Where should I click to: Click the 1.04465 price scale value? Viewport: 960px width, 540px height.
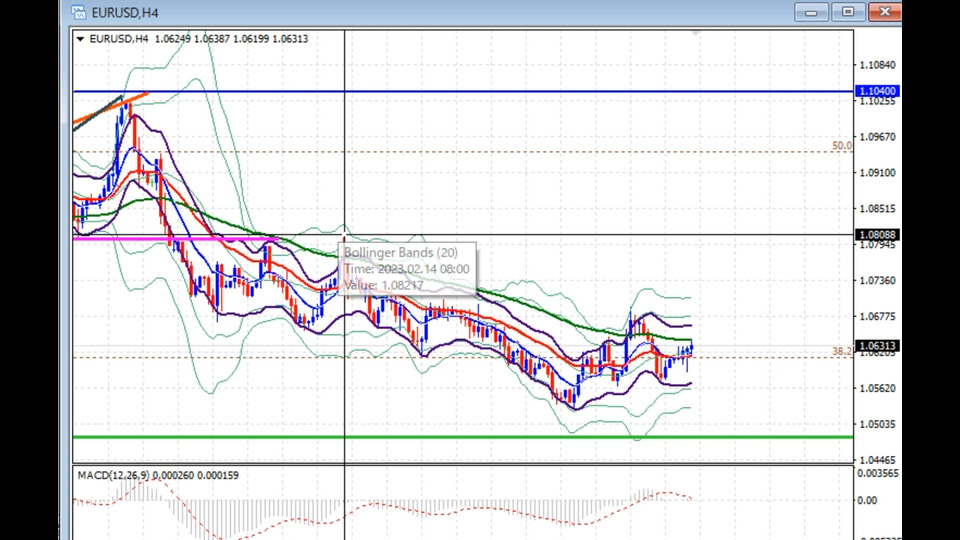coord(877,460)
